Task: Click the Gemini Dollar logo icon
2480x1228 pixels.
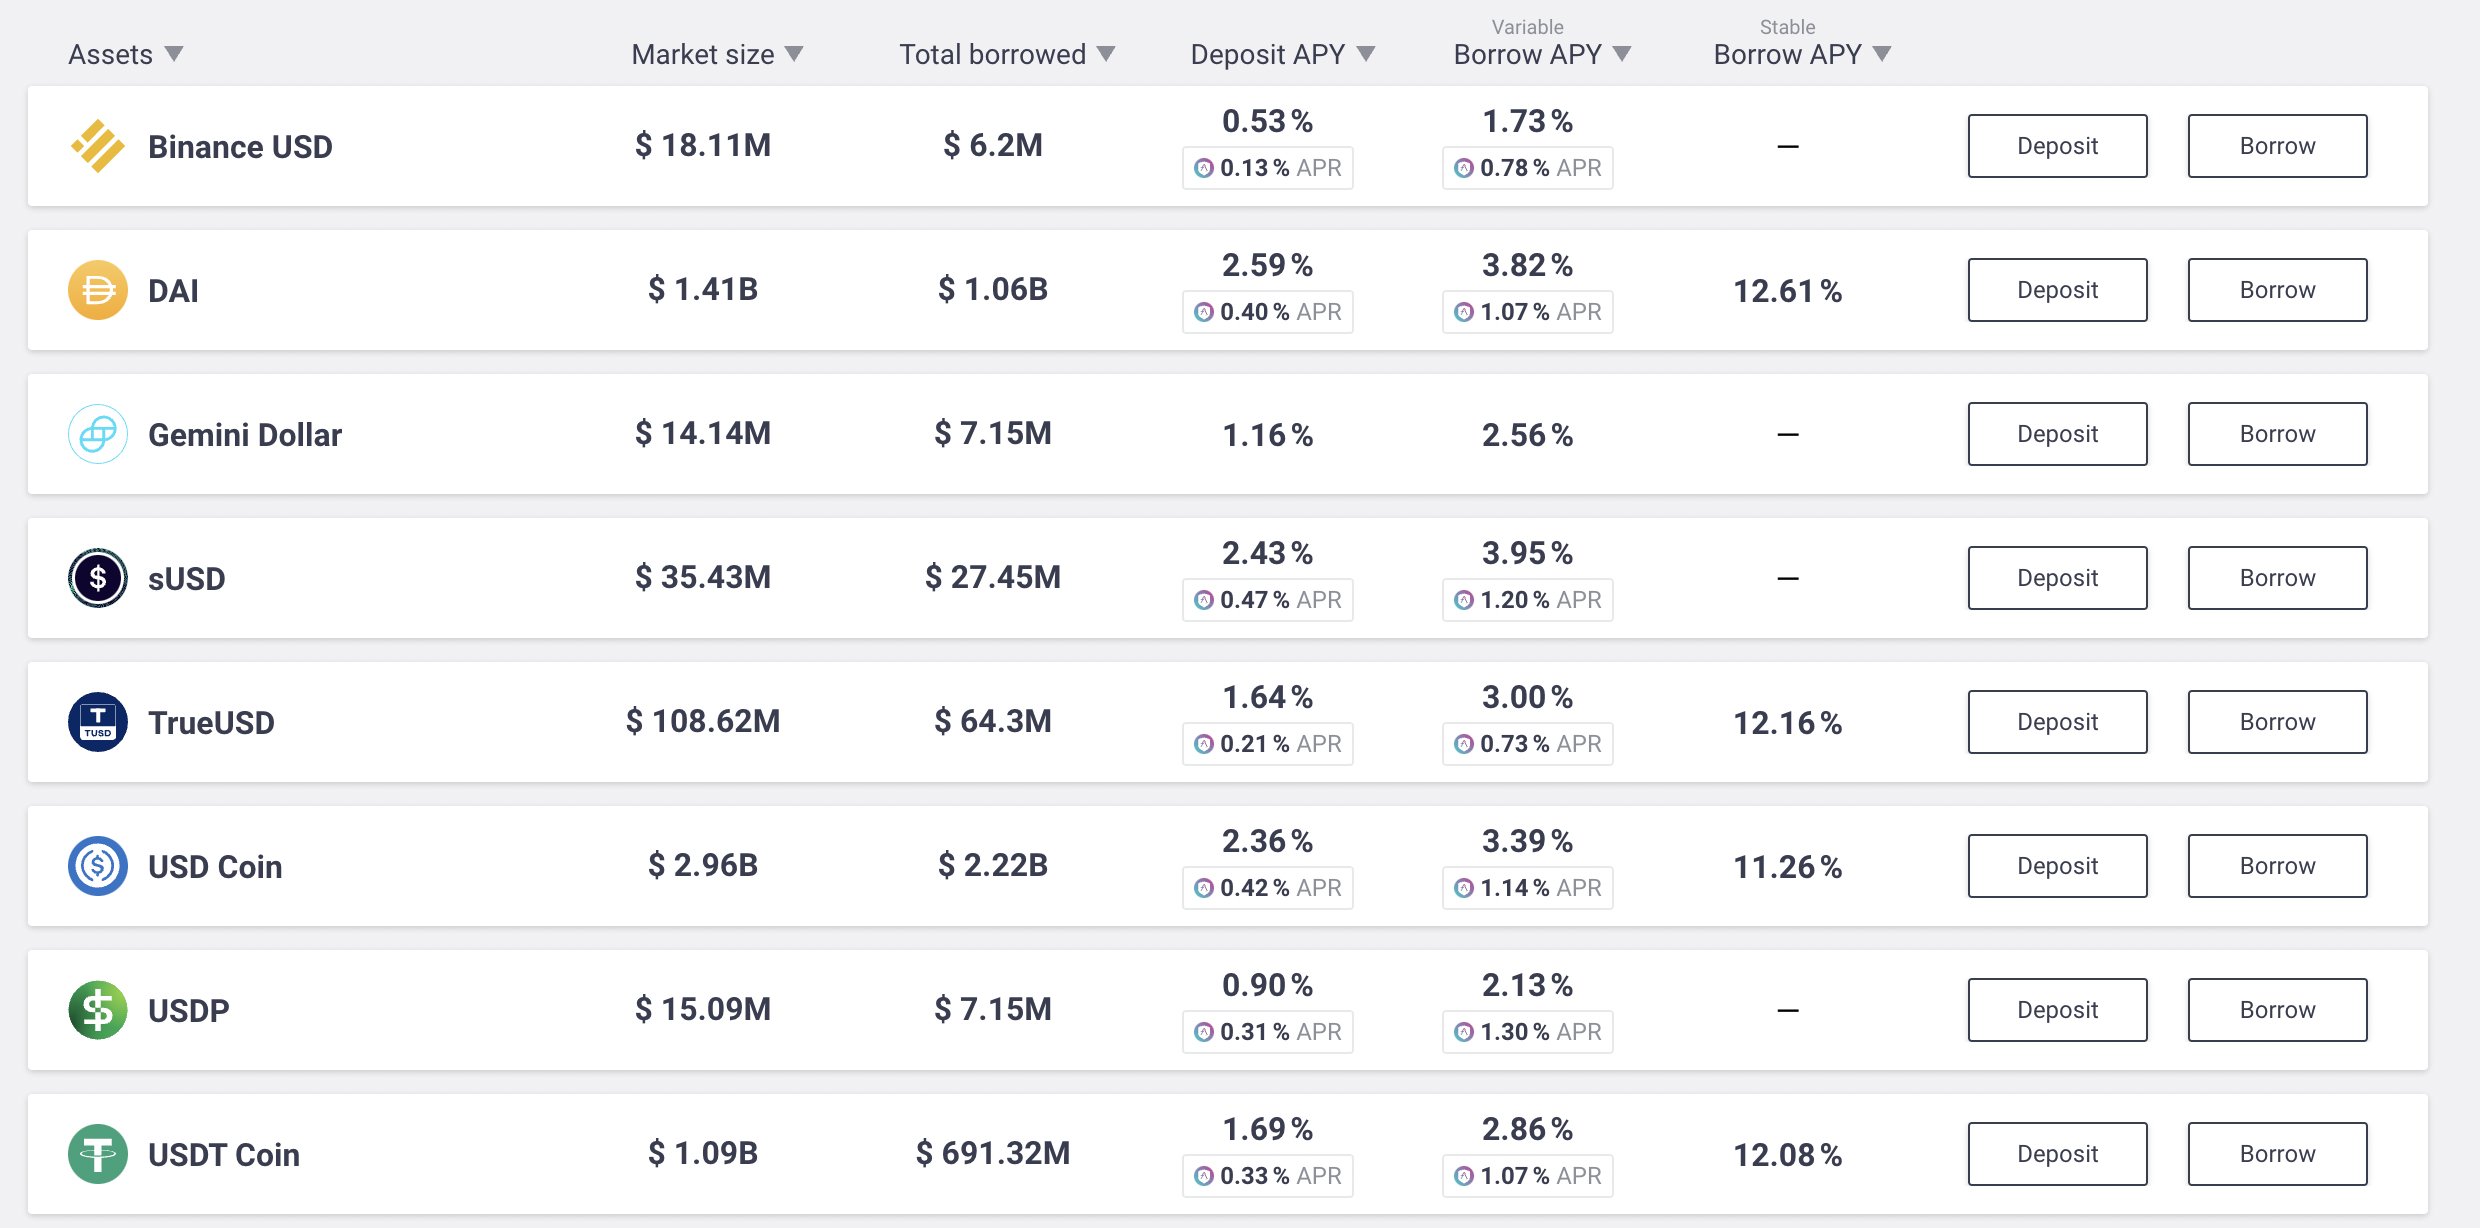Action: (98, 434)
